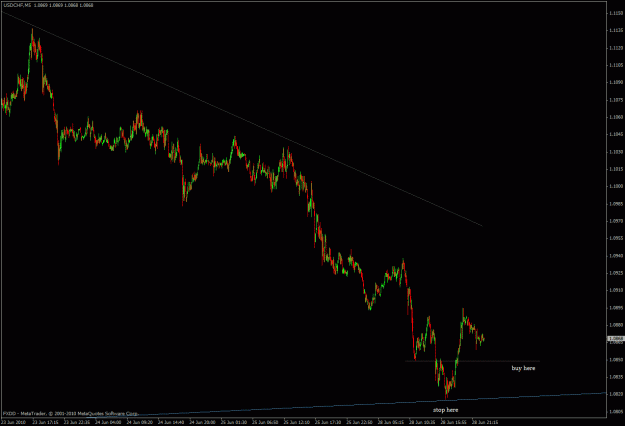Click the '24 Jun 14:40' time axis label
The width and height of the screenshot is (625, 426).
(x=171, y=422)
